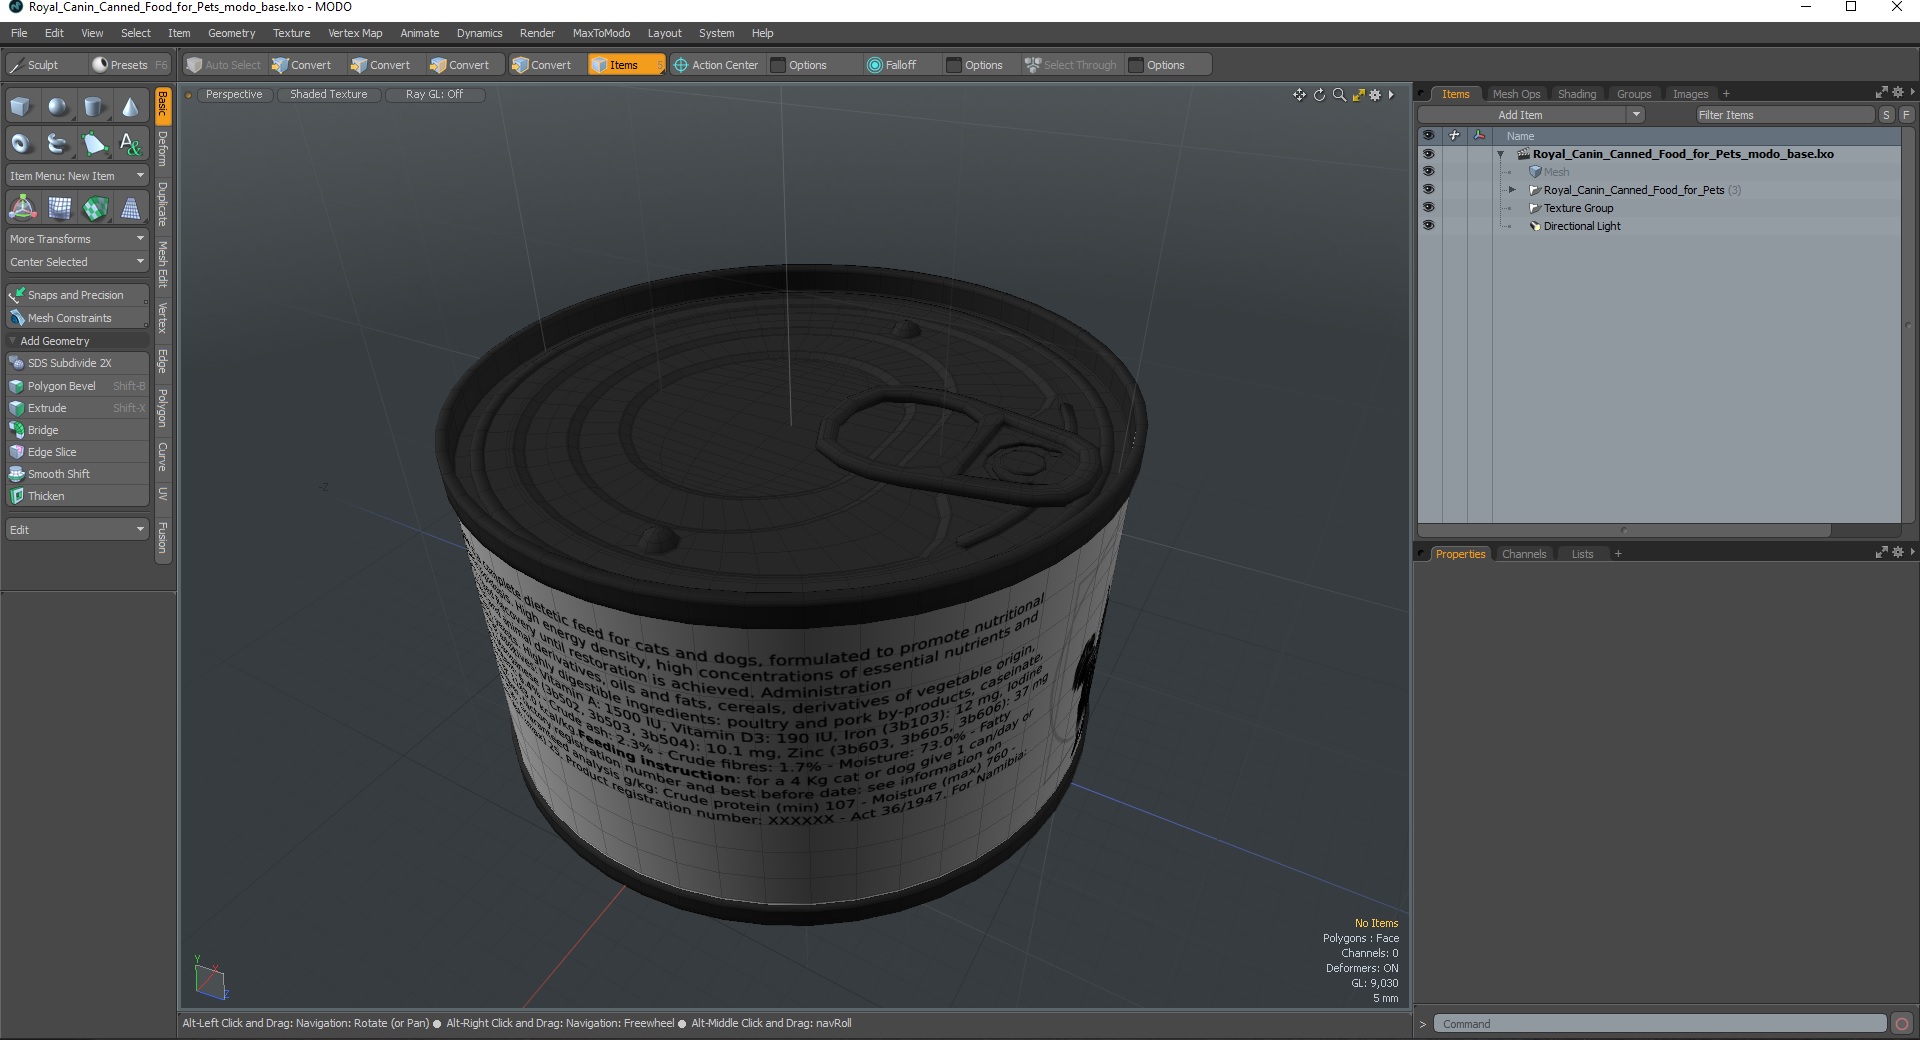Open Center Selected dropdown
Image resolution: width=1920 pixels, height=1040 pixels.
78,262
